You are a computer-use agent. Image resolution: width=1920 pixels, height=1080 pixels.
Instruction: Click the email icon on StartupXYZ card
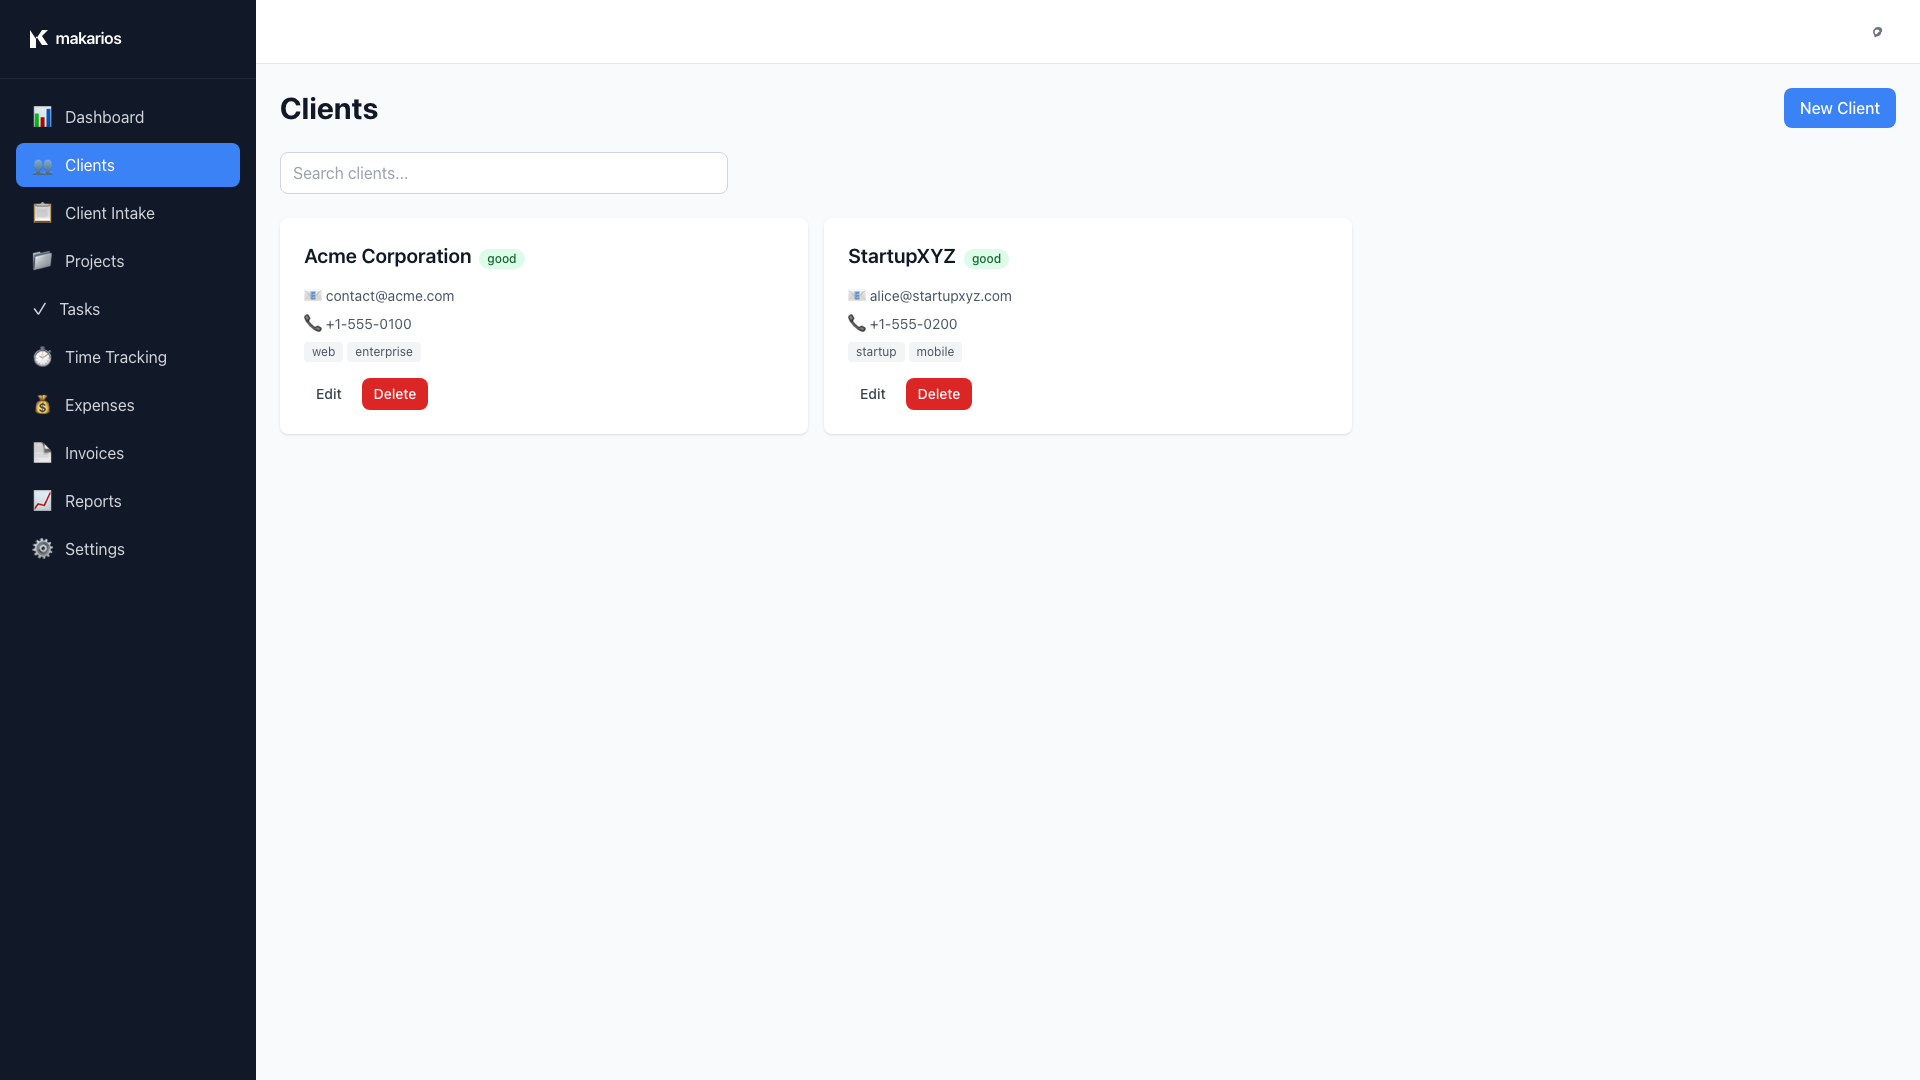pos(856,295)
